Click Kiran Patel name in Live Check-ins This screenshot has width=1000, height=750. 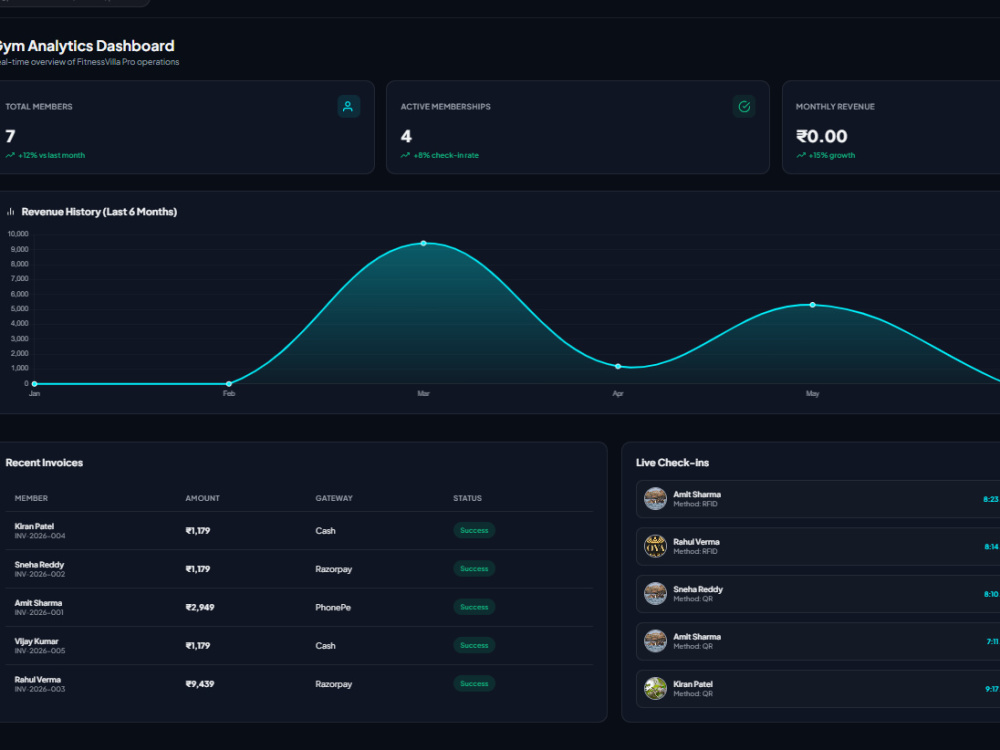click(693, 684)
